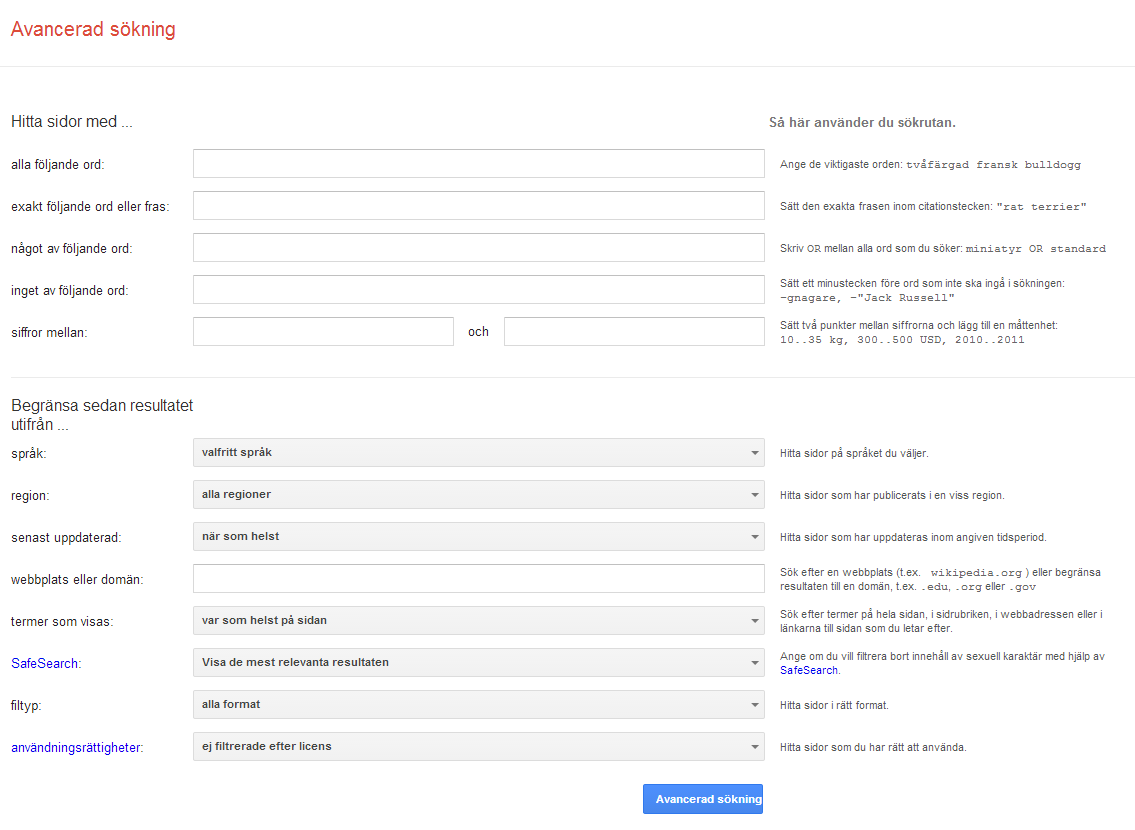The height and width of the screenshot is (830, 1135).
Task: Select the 'inget av följande ord' input field
Action: [x=478, y=289]
